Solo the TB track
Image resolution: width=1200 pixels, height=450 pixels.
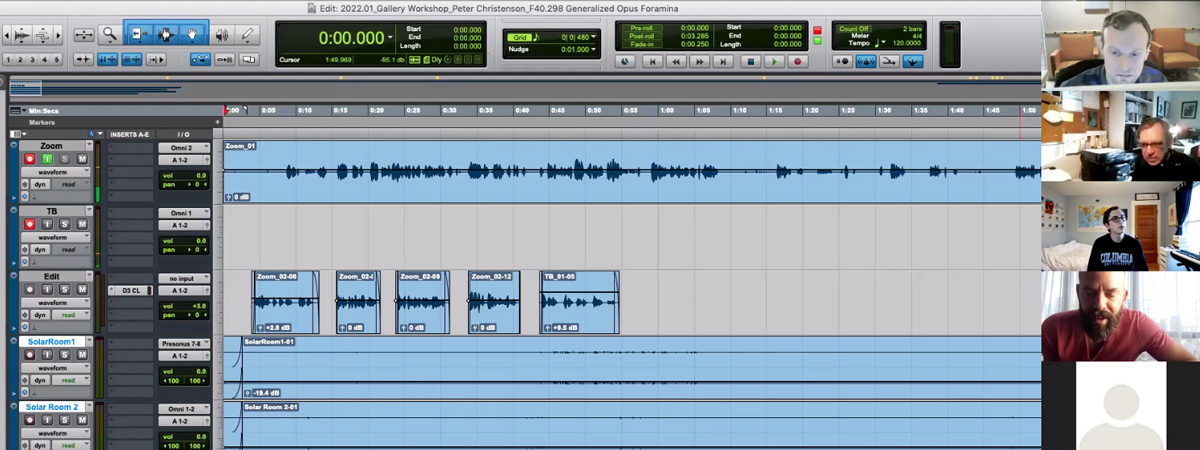[65, 224]
